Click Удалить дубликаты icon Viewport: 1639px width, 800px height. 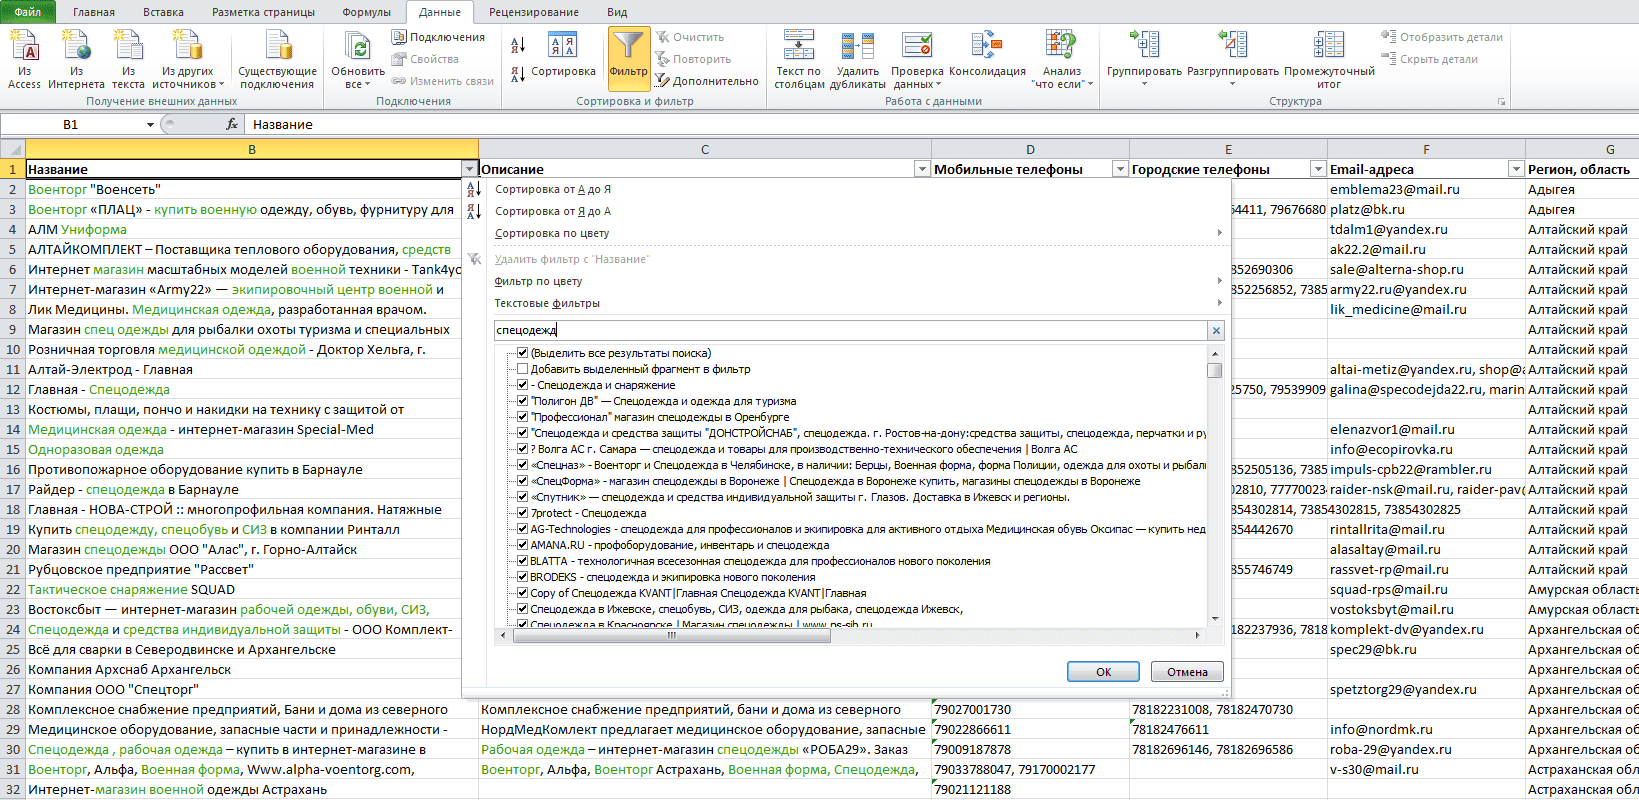tap(858, 60)
